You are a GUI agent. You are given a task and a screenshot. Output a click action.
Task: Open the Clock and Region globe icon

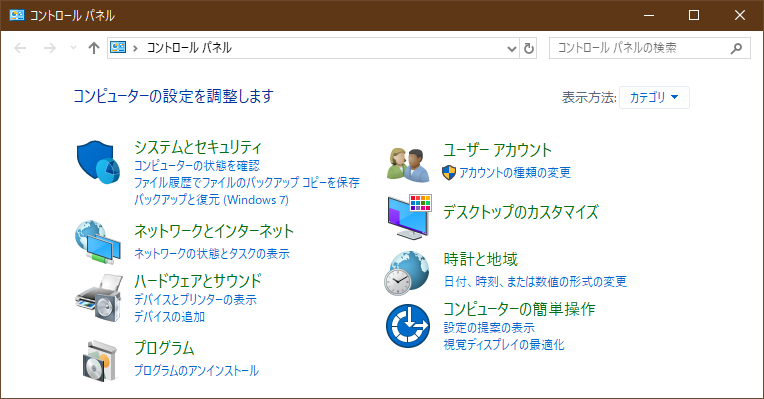[x=407, y=273]
